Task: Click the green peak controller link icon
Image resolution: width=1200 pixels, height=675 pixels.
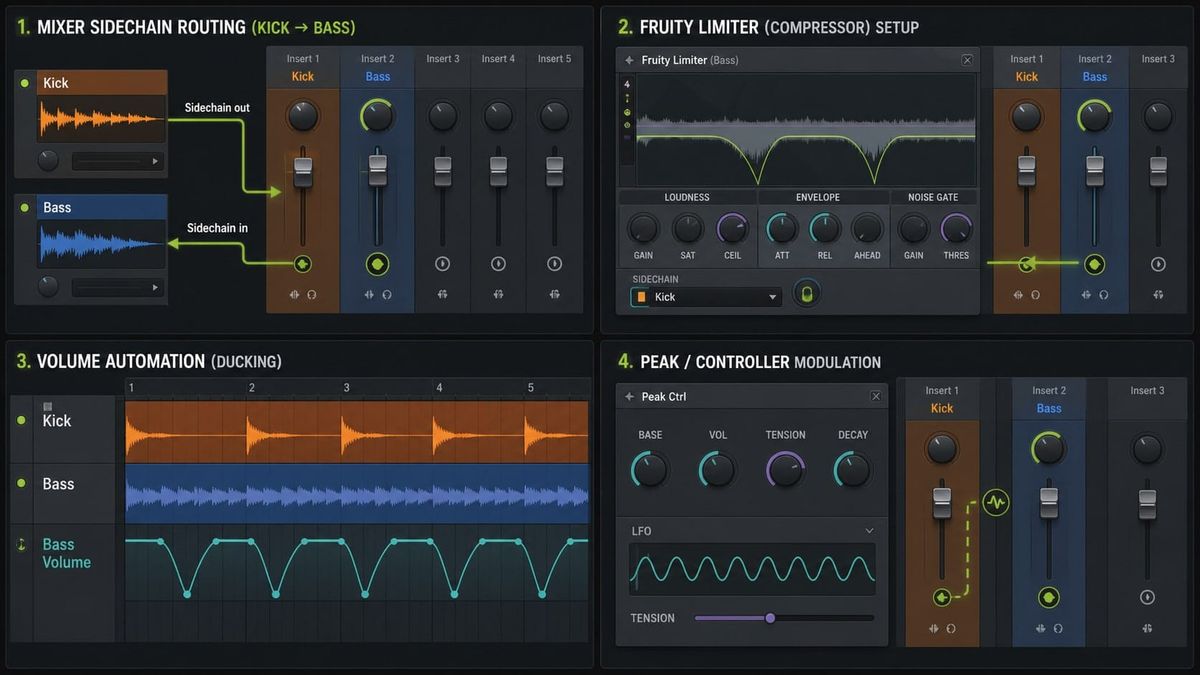Action: [x=995, y=502]
